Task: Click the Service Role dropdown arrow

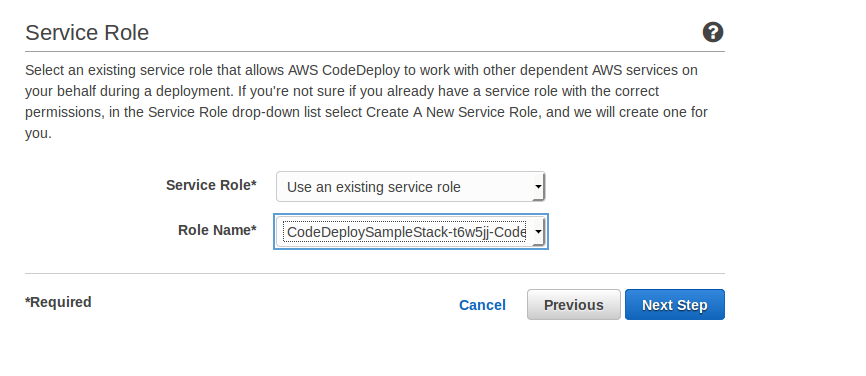Action: click(538, 187)
